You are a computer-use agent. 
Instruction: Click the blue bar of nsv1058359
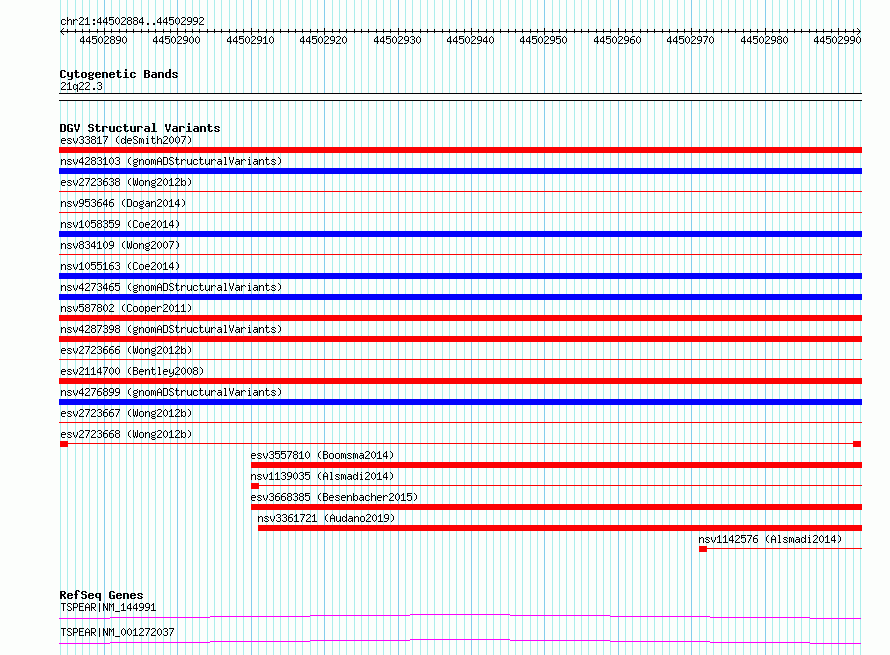click(x=460, y=234)
